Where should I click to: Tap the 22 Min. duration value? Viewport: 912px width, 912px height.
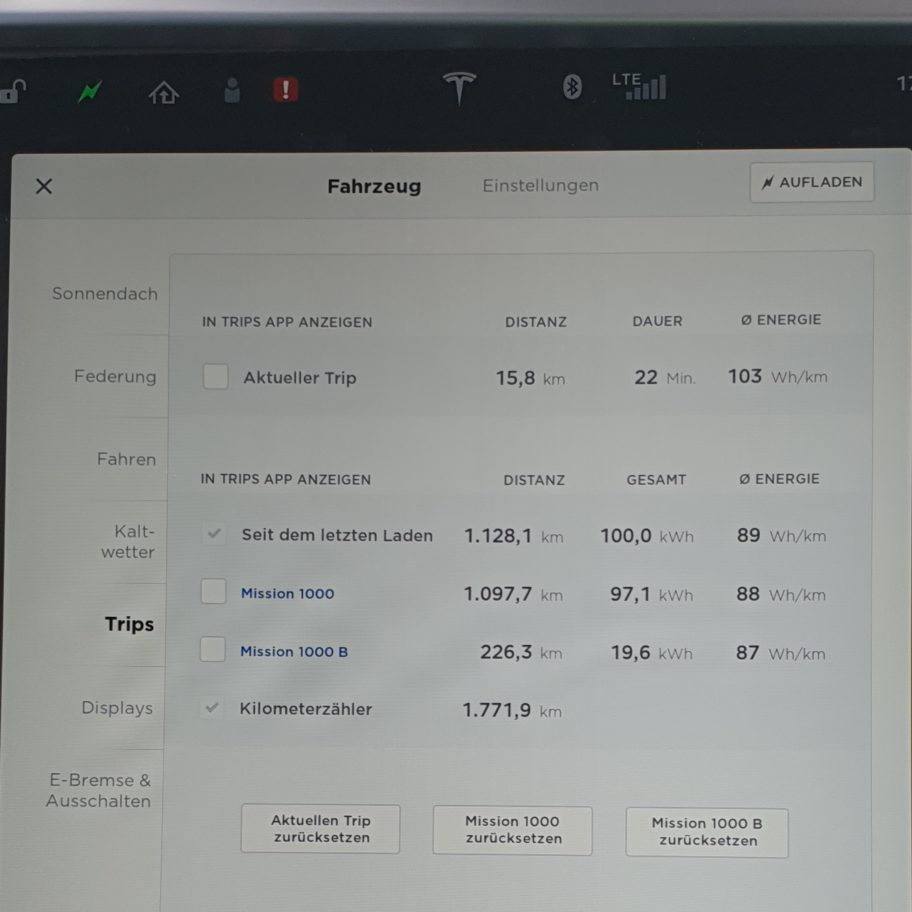665,377
